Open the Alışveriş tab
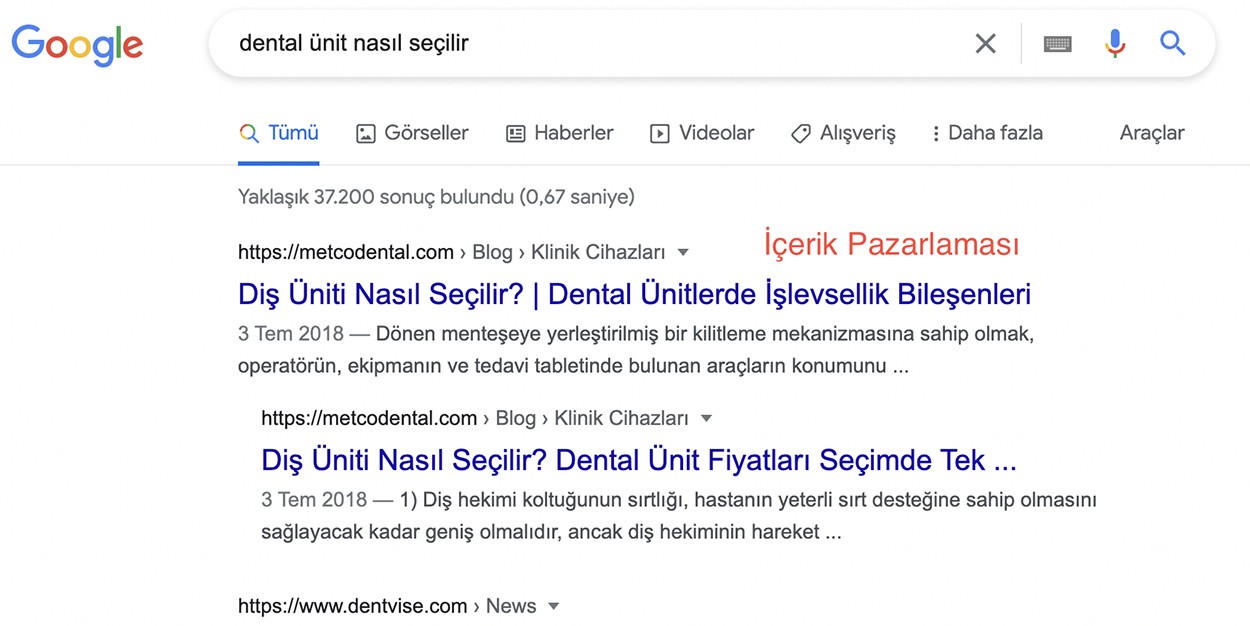Viewport: 1250px width, 626px height. 843,133
